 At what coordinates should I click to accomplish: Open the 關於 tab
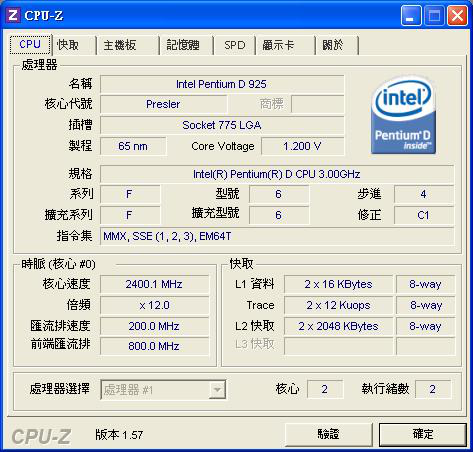coord(337,45)
